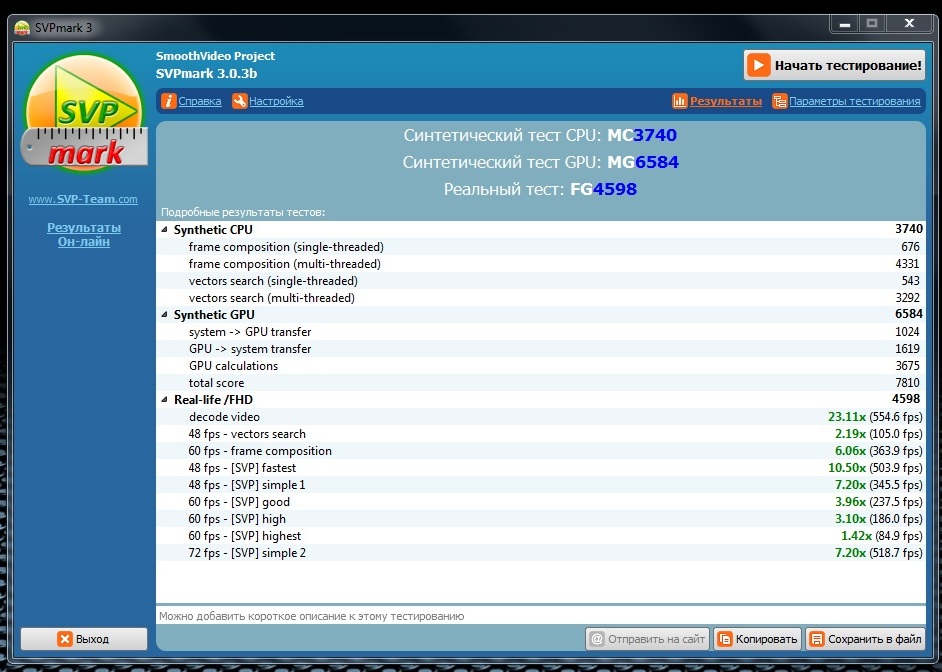Select the Synthetic GPU header row
This screenshot has height=672, width=942.
(541, 315)
